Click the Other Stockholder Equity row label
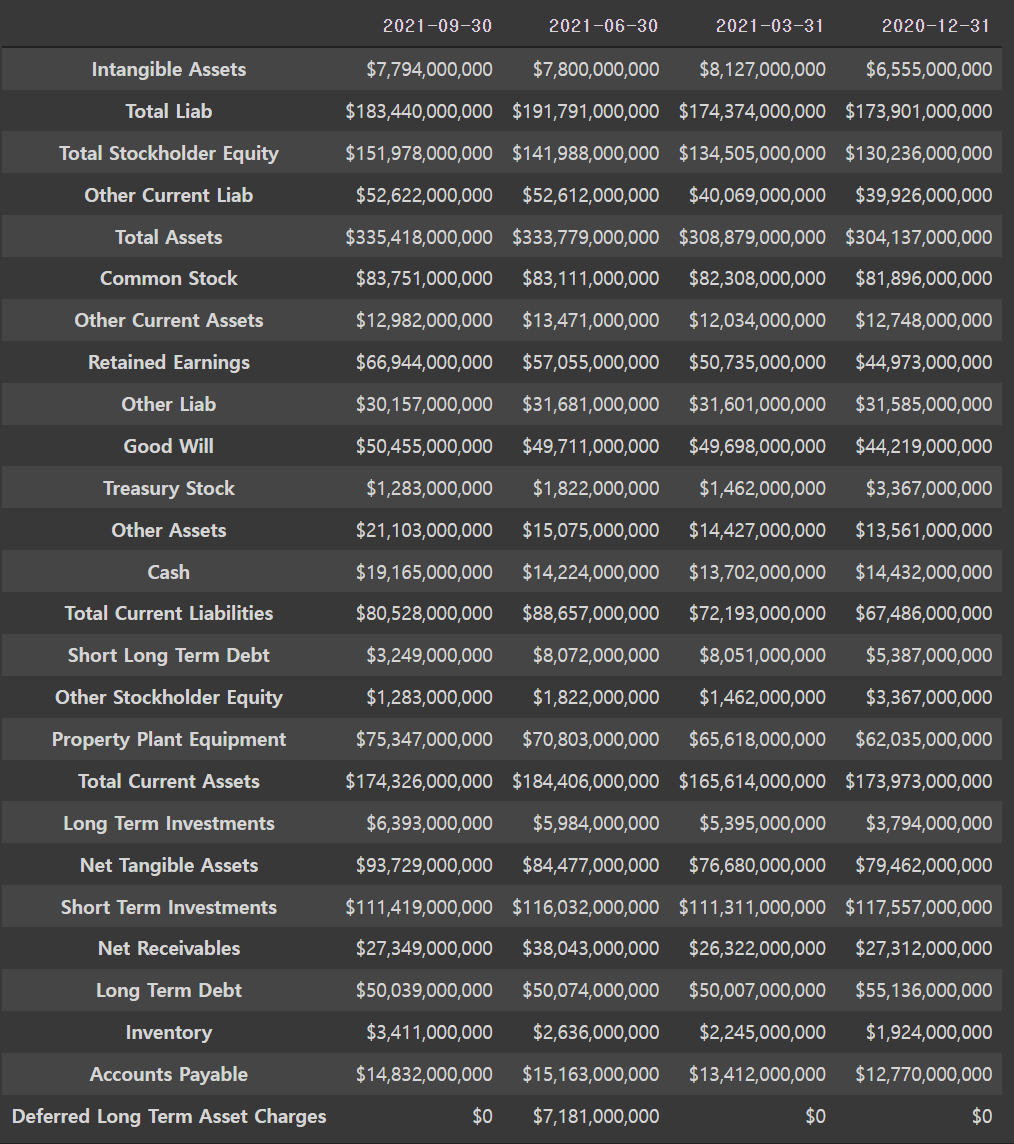 click(169, 697)
